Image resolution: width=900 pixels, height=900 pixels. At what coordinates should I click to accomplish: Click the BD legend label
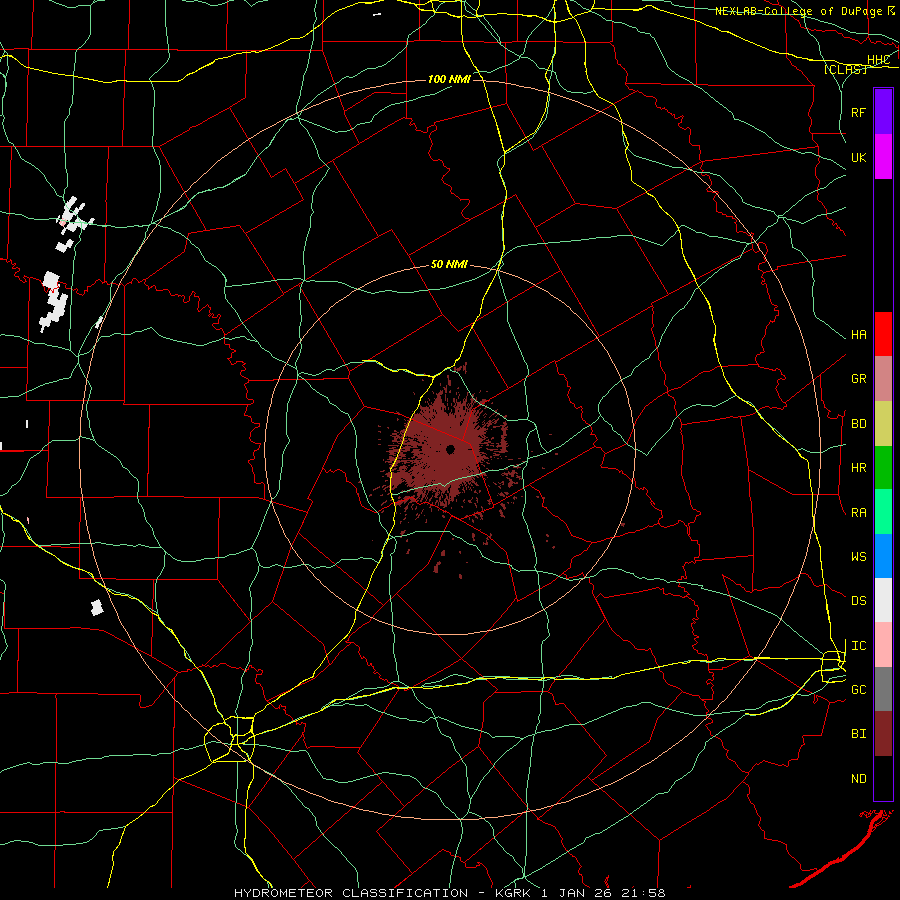(x=858, y=424)
